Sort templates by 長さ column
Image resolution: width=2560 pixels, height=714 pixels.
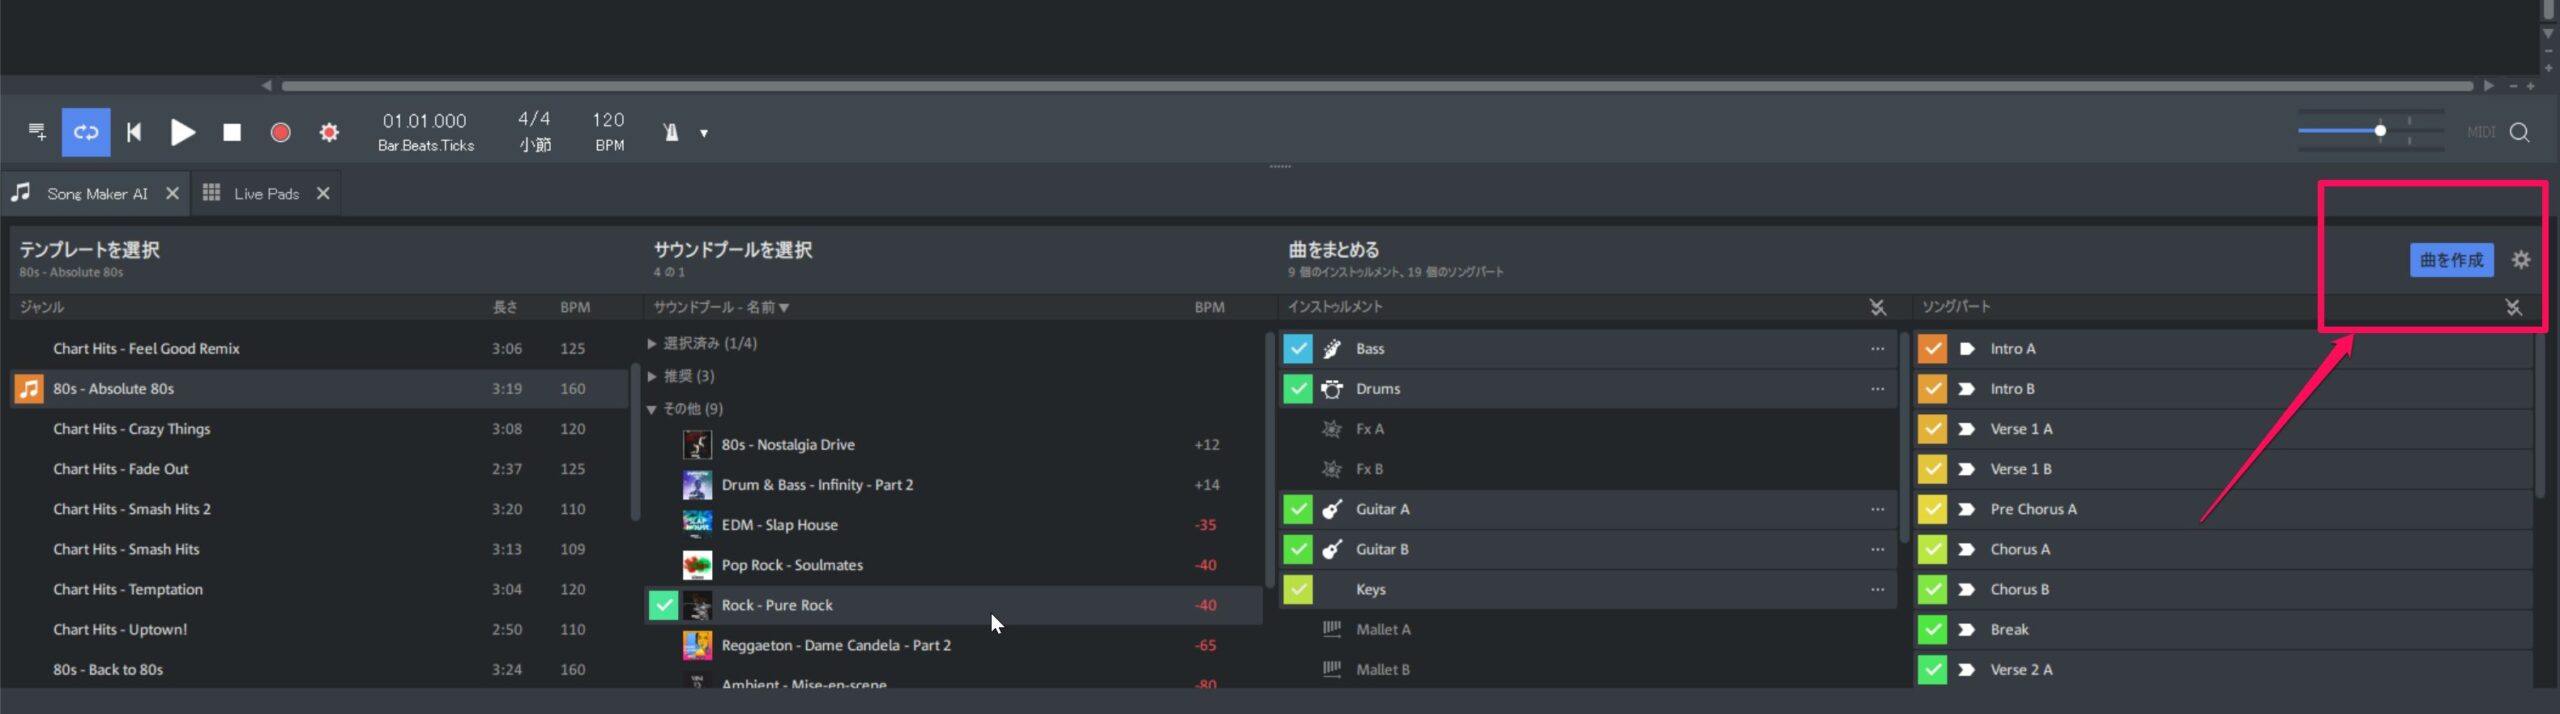point(505,307)
